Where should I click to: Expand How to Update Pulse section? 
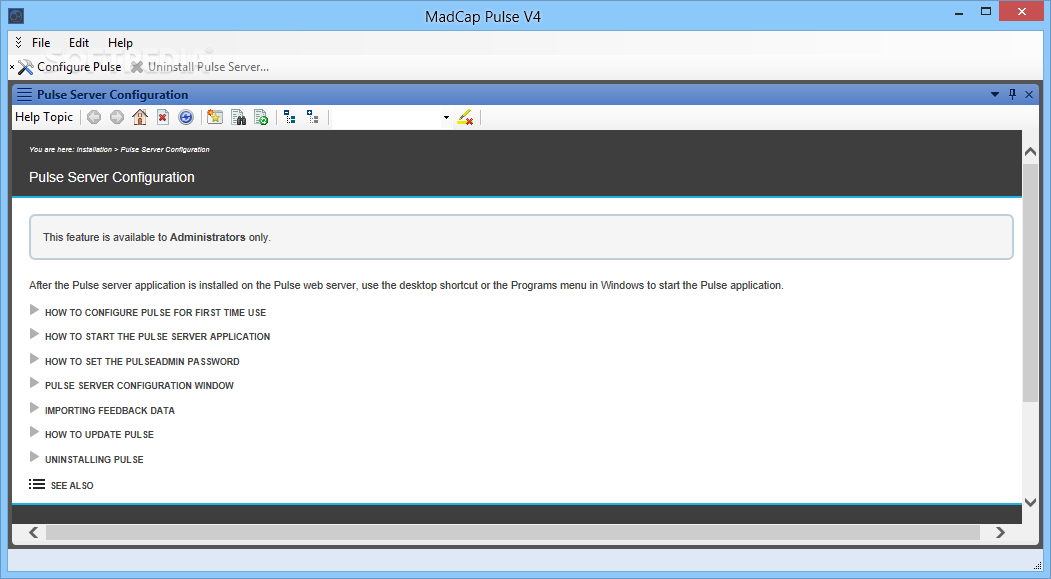tap(34, 432)
